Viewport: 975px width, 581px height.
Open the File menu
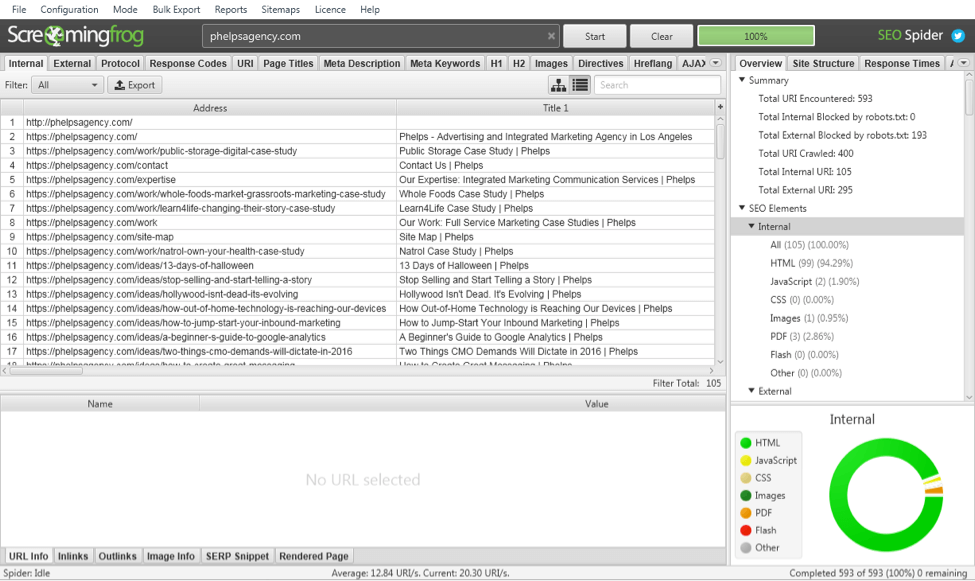[x=19, y=9]
